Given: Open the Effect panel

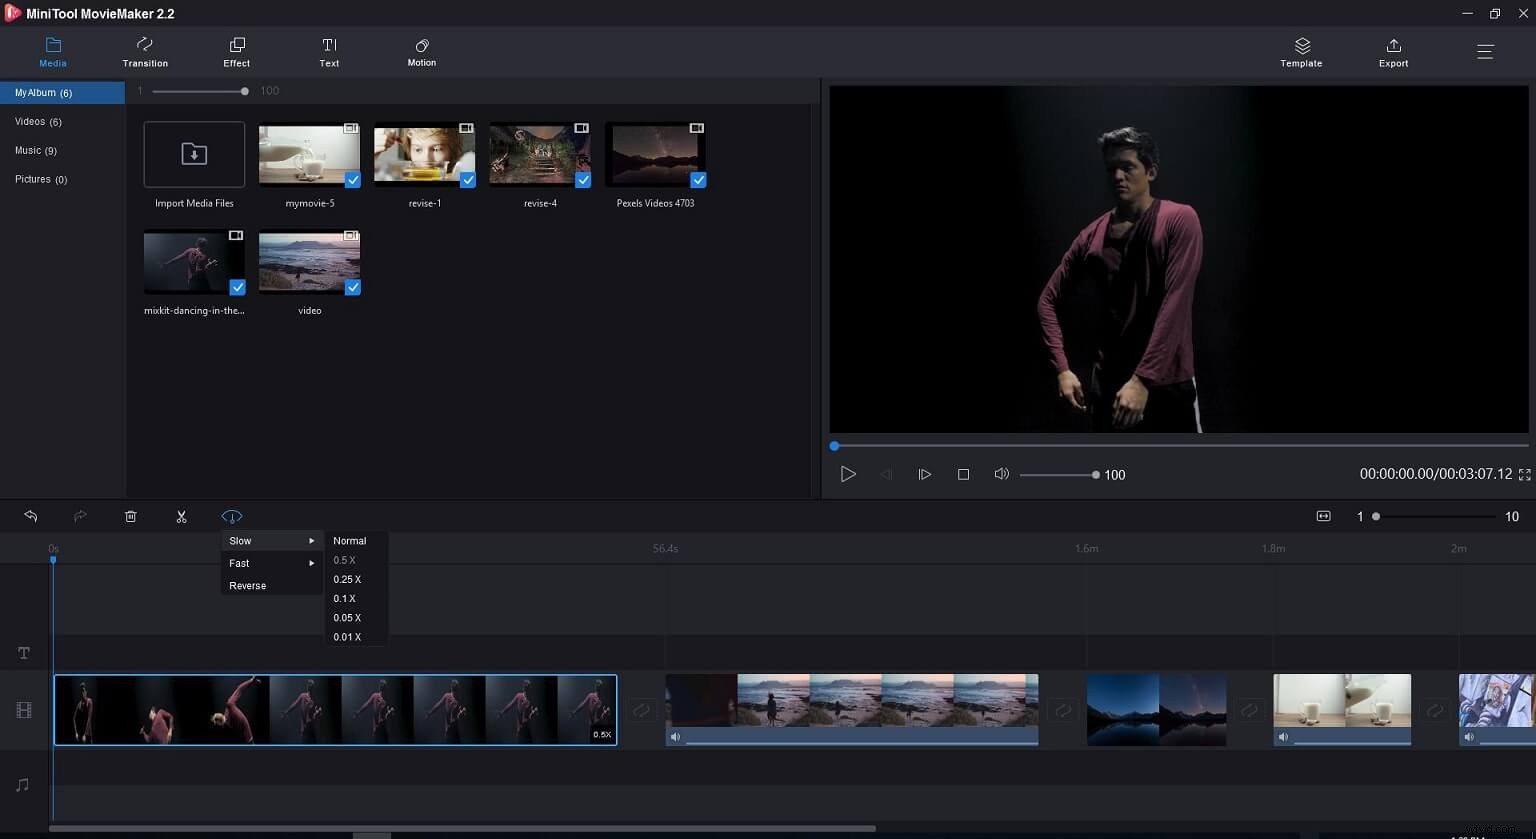Looking at the screenshot, I should pos(236,51).
